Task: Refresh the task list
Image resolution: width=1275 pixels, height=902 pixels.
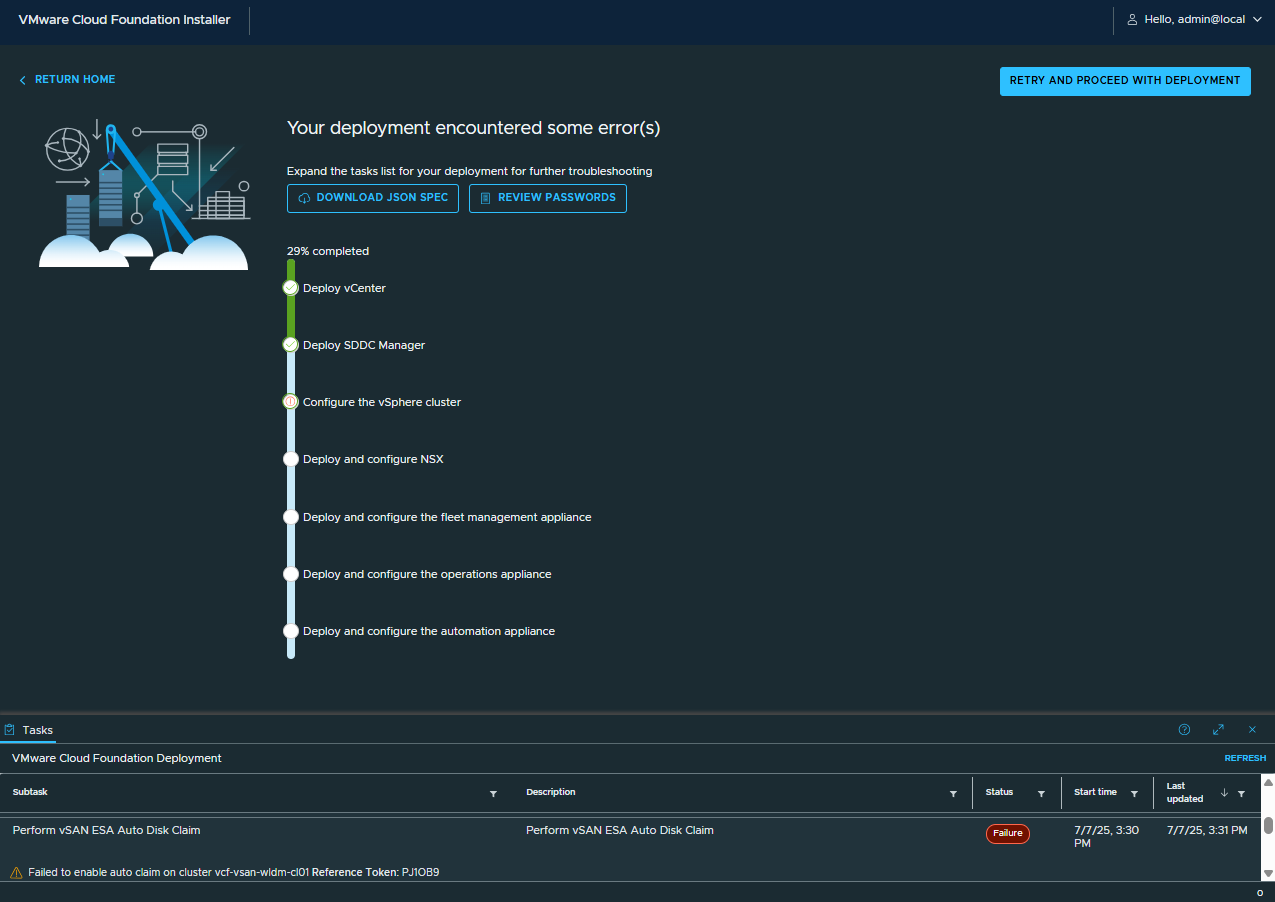Action: (x=1245, y=758)
